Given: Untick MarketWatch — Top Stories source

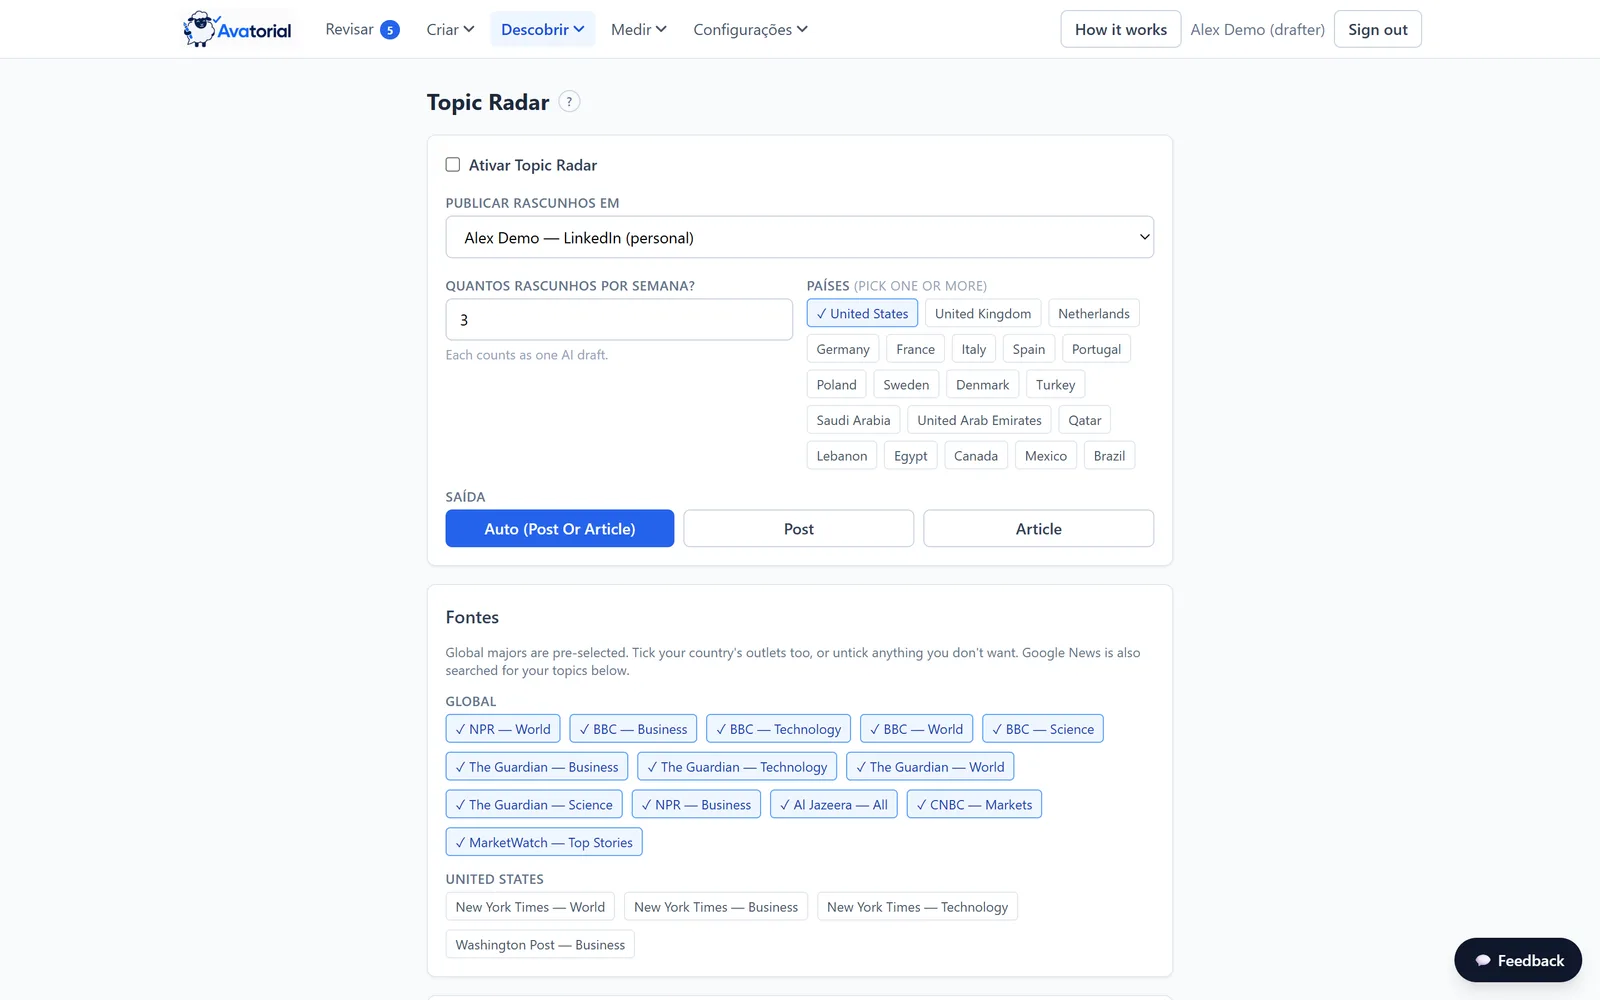Looking at the screenshot, I should point(544,843).
